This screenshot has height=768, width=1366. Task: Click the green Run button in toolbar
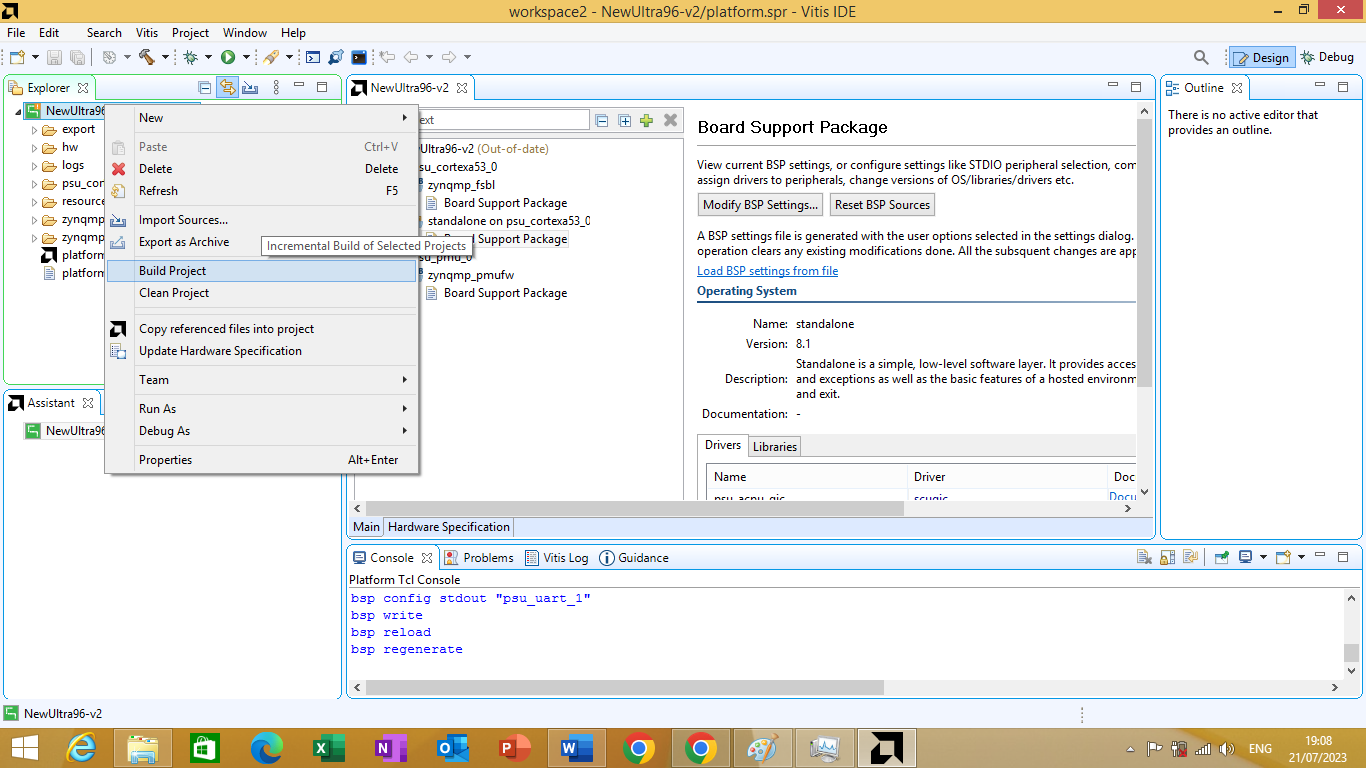228,57
